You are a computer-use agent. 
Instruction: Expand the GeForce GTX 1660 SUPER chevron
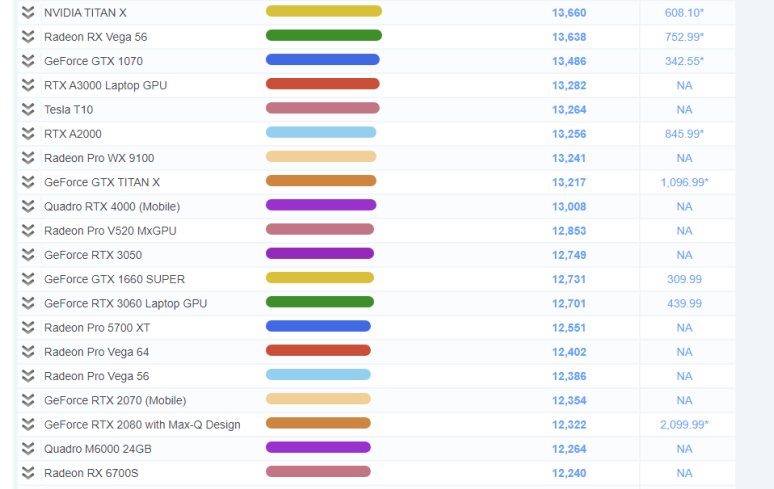[28, 279]
